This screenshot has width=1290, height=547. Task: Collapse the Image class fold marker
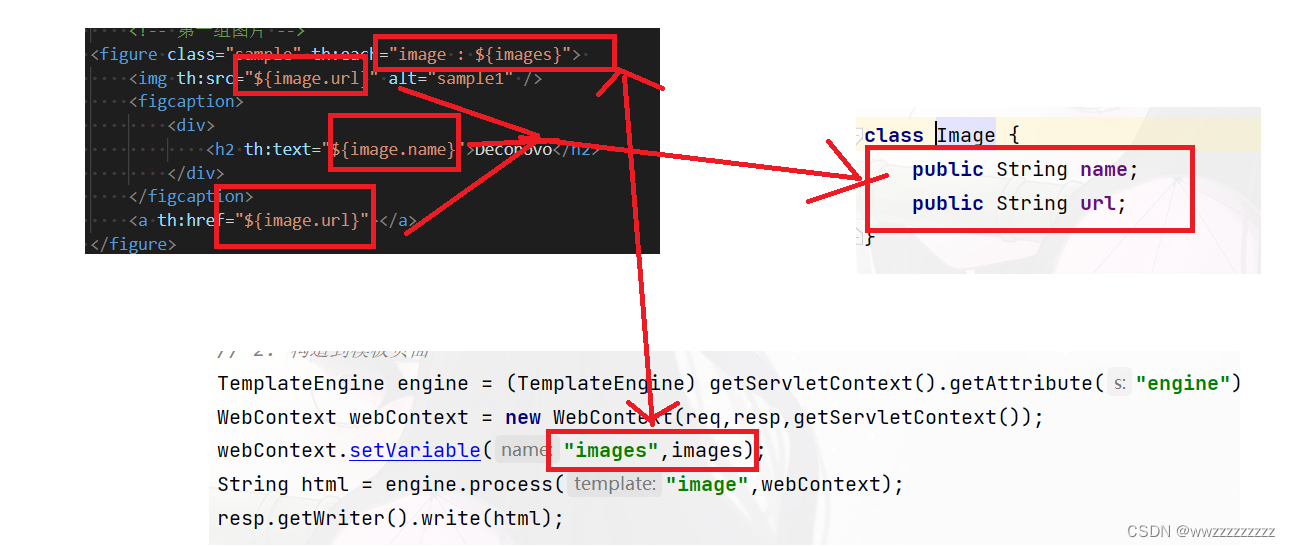(x=860, y=135)
